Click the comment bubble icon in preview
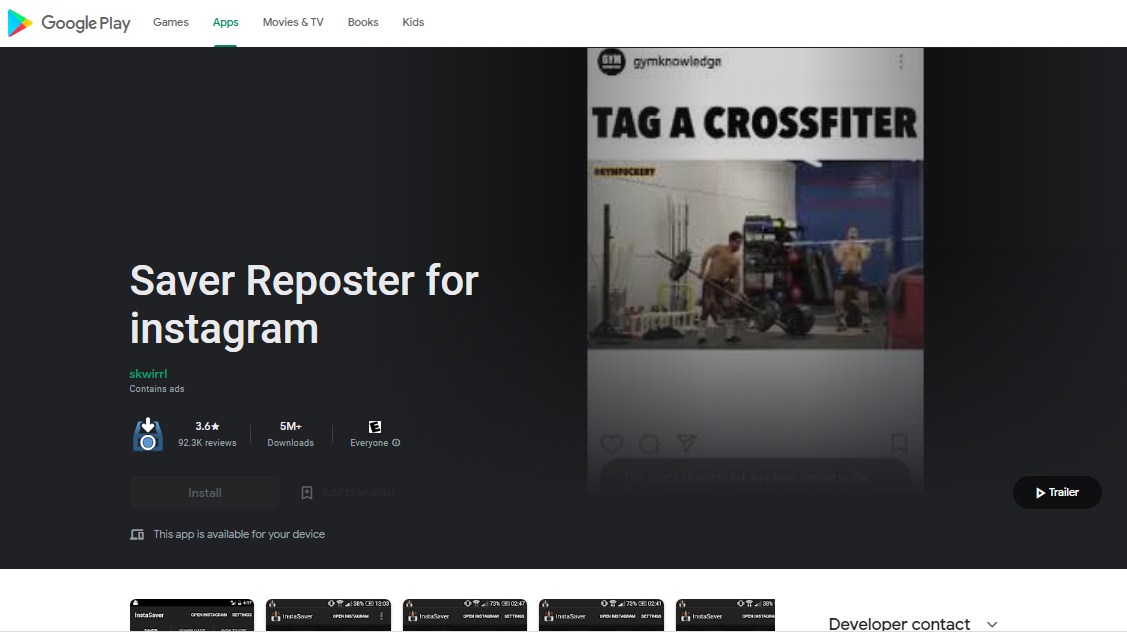This screenshot has width=1127, height=632. [649, 444]
